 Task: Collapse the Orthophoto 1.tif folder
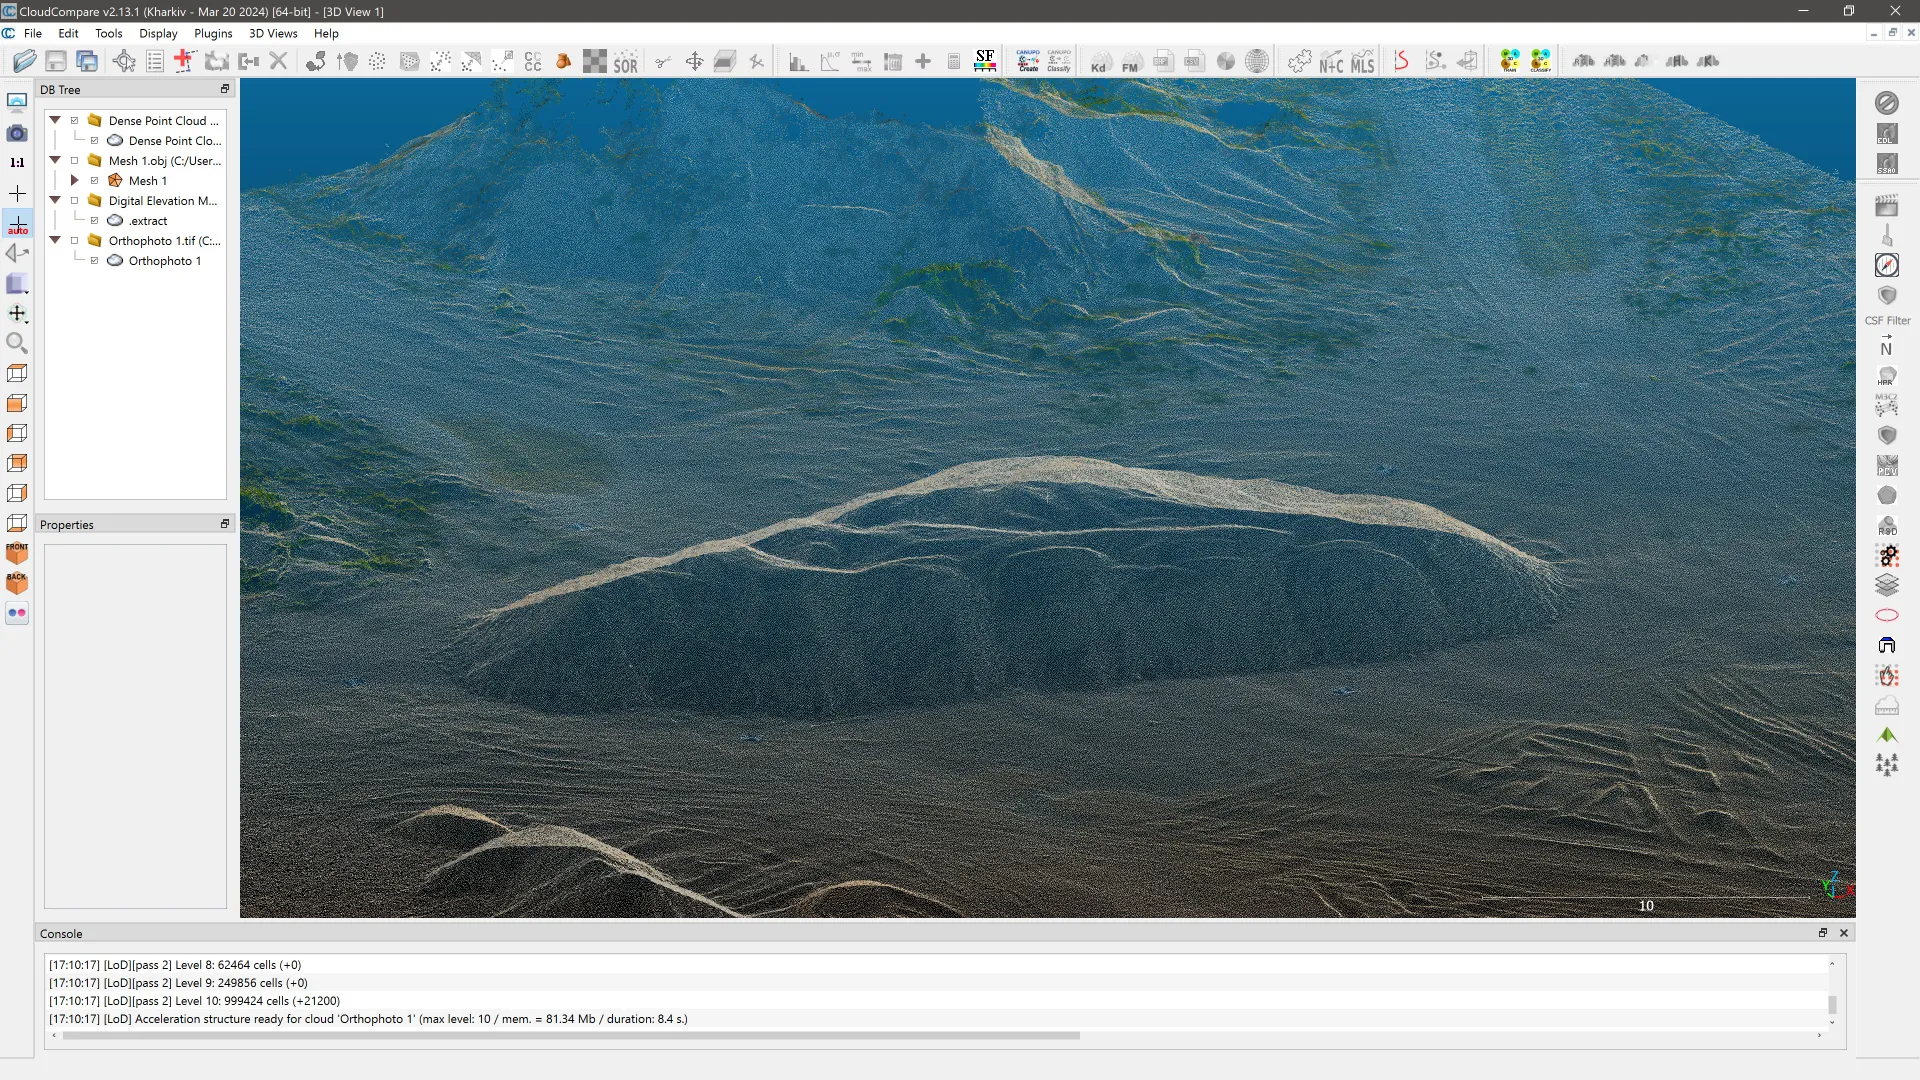[x=55, y=240]
